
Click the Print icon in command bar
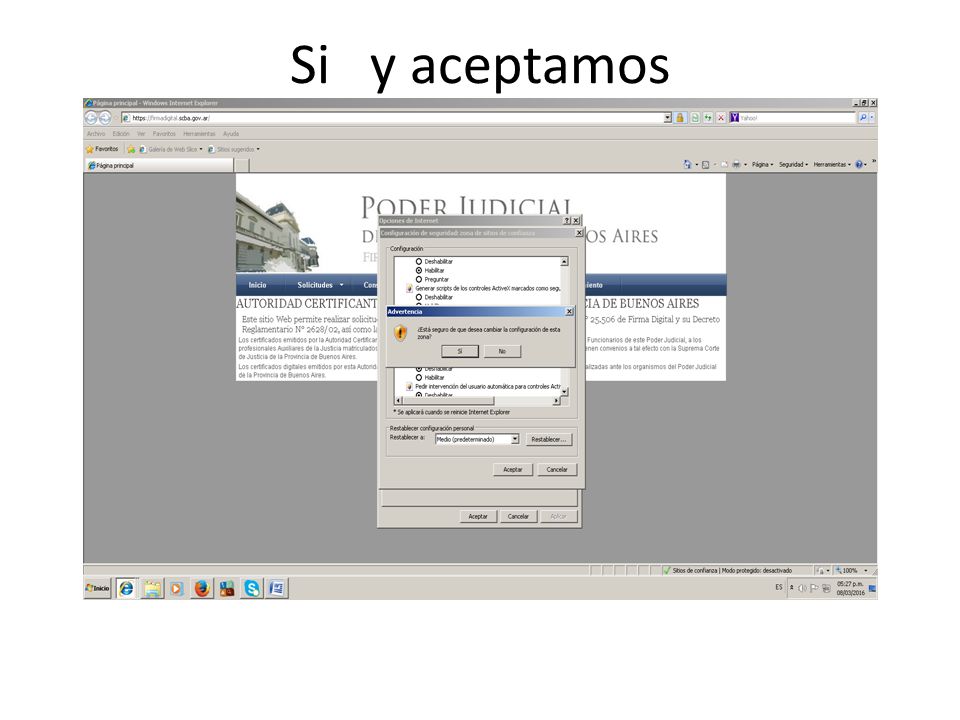coord(737,164)
